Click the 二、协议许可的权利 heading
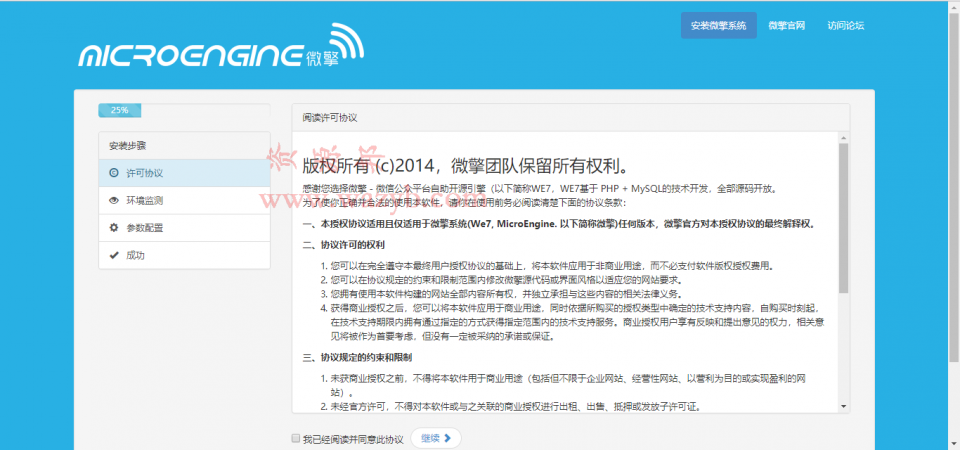The height and width of the screenshot is (450, 960). point(343,245)
